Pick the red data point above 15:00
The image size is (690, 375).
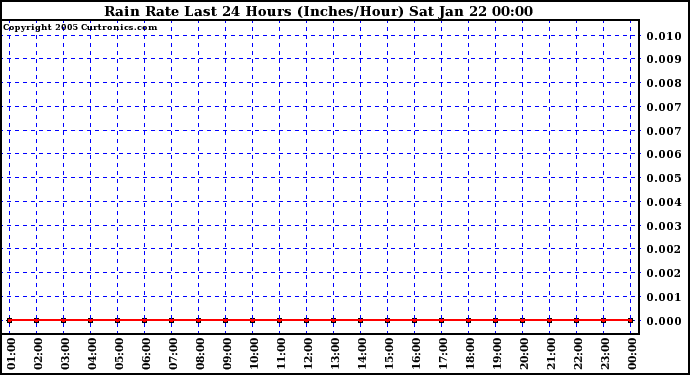tap(388, 320)
